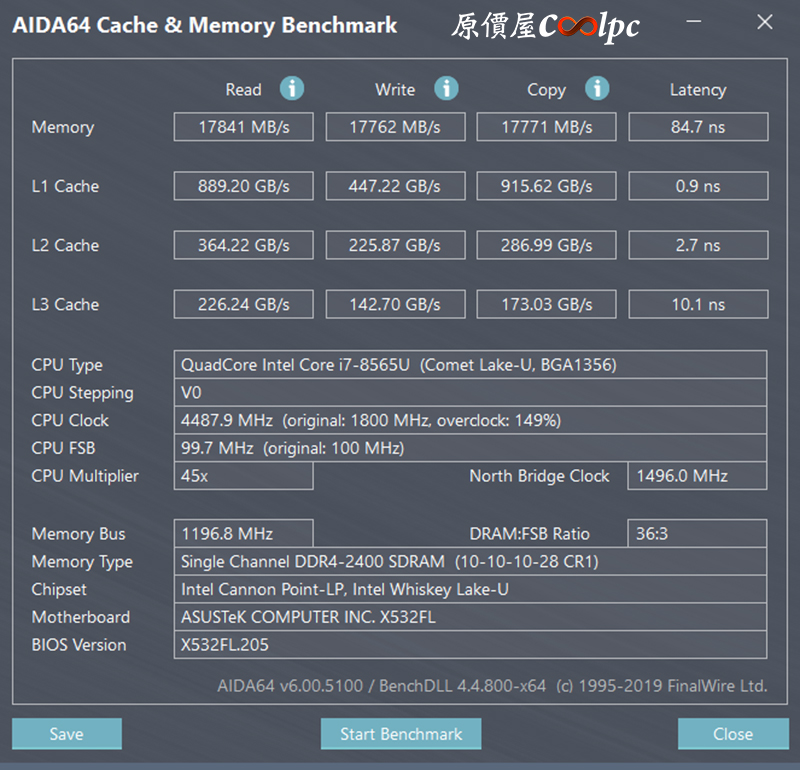Click the Write info icon
Screen dimensions: 800x770
pyautogui.click(x=446, y=88)
